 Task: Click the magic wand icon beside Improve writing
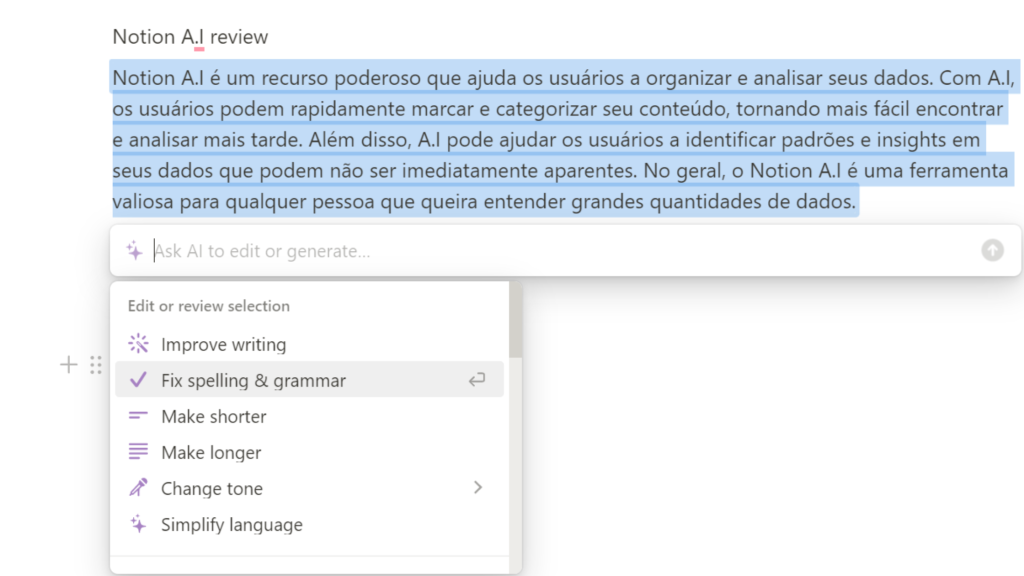[x=137, y=343]
